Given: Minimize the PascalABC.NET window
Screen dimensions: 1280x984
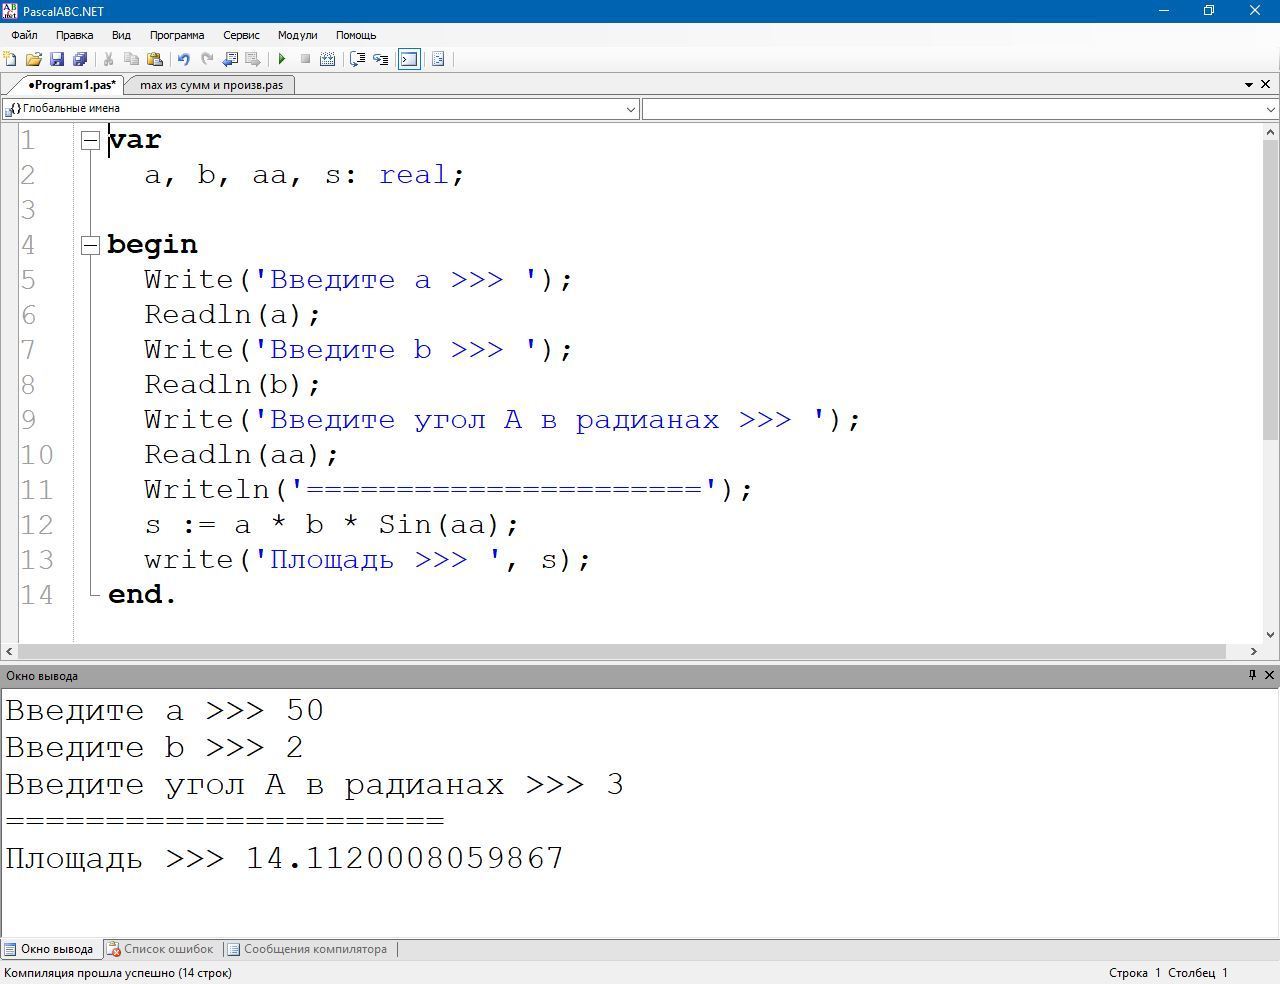Looking at the screenshot, I should [1164, 11].
